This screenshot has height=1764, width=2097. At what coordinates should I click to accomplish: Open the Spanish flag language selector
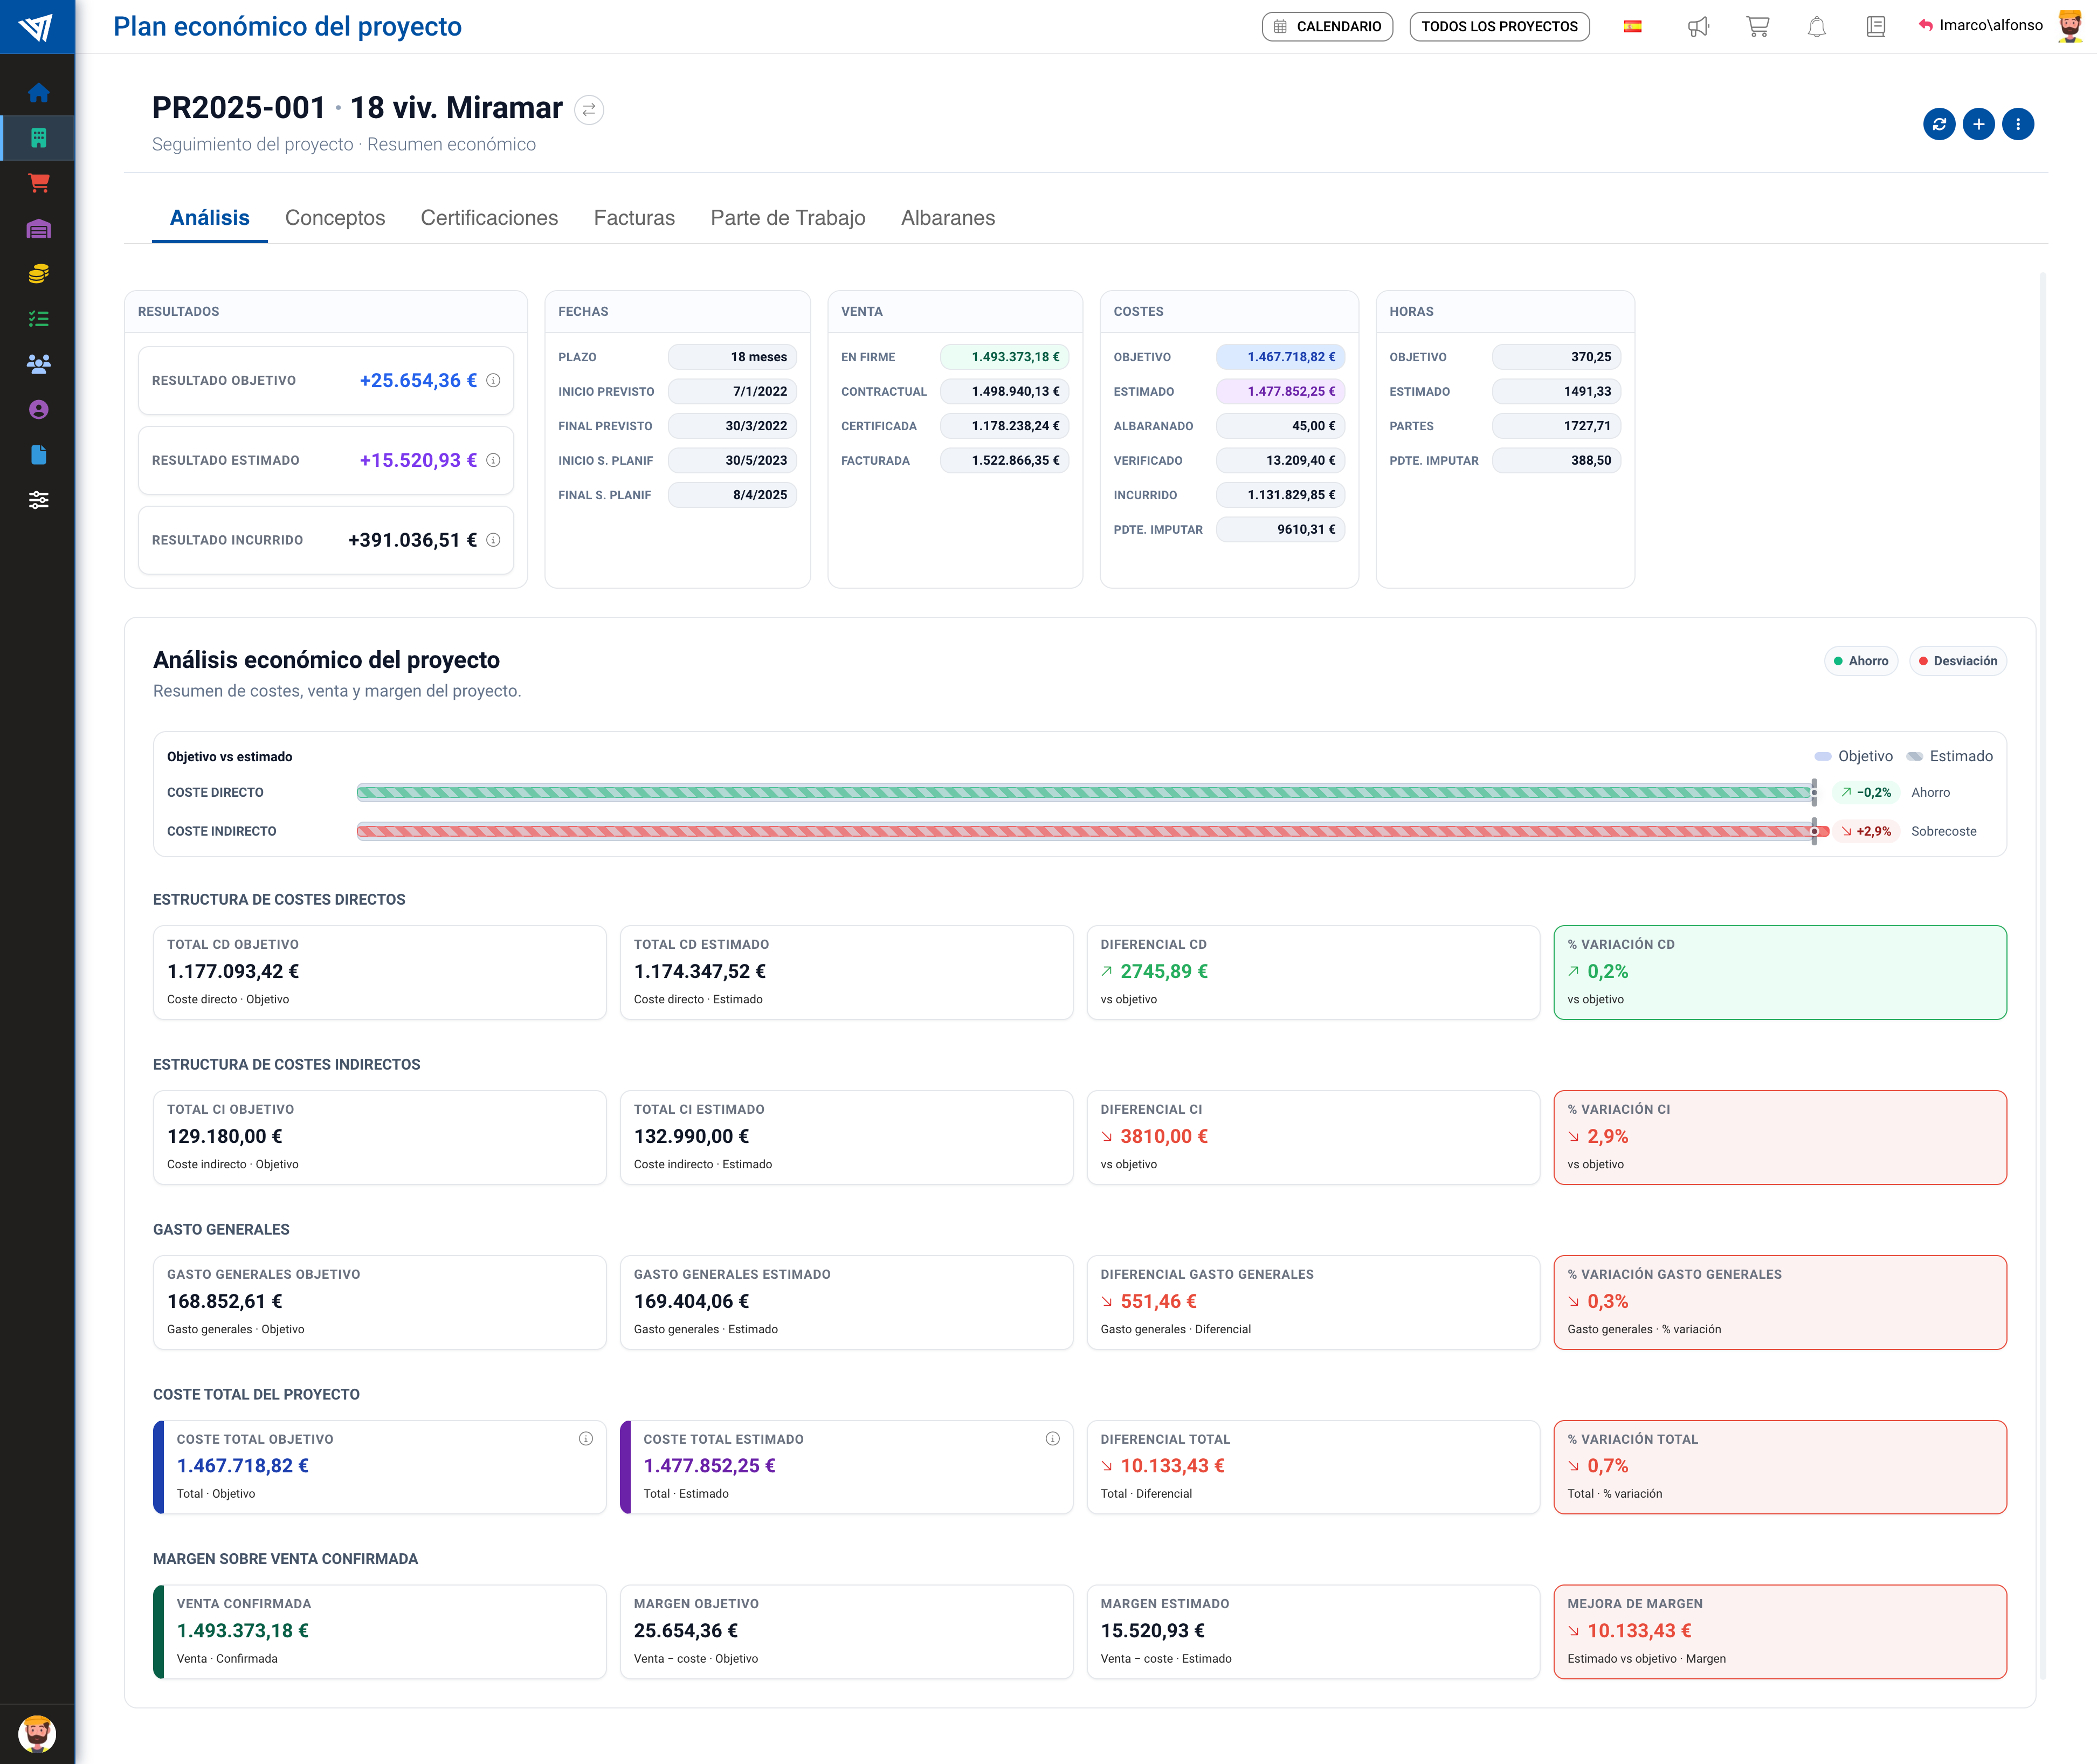1632,27
